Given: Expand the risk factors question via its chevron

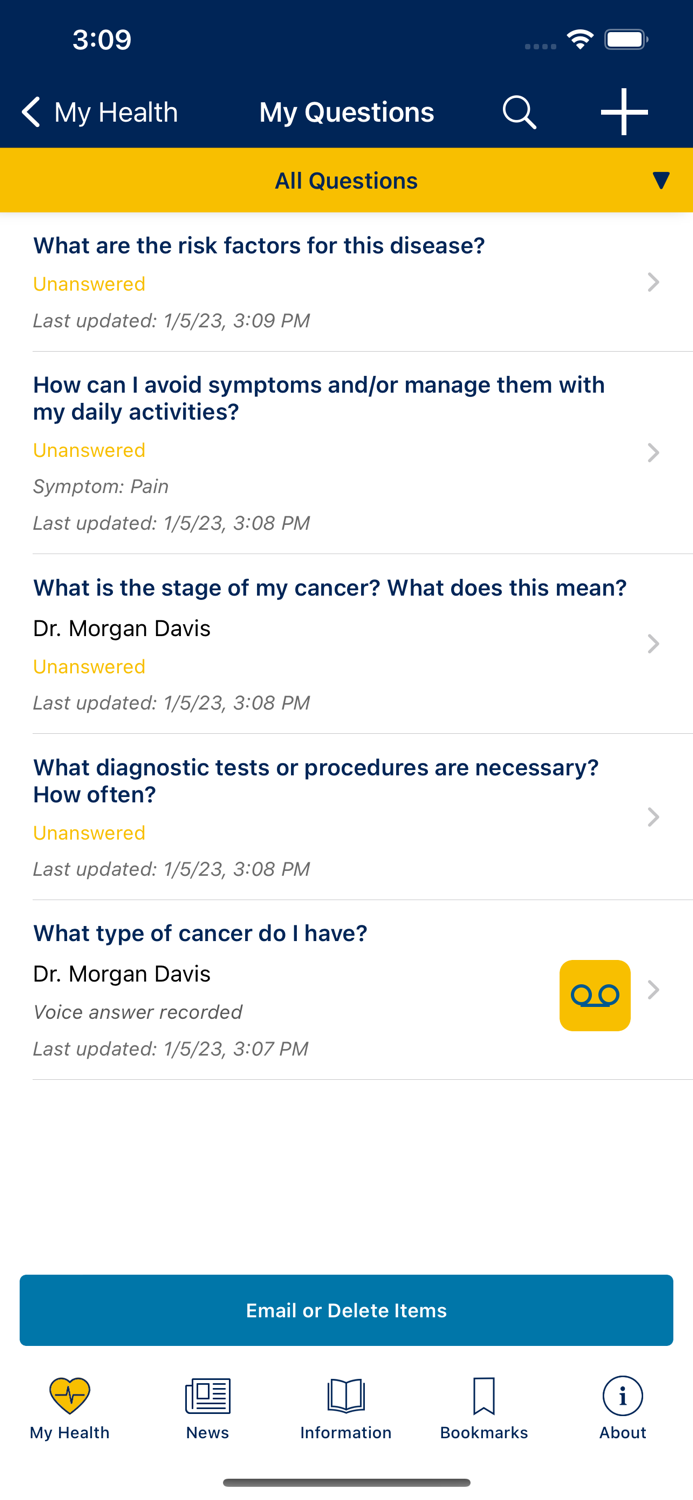Looking at the screenshot, I should coord(654,281).
